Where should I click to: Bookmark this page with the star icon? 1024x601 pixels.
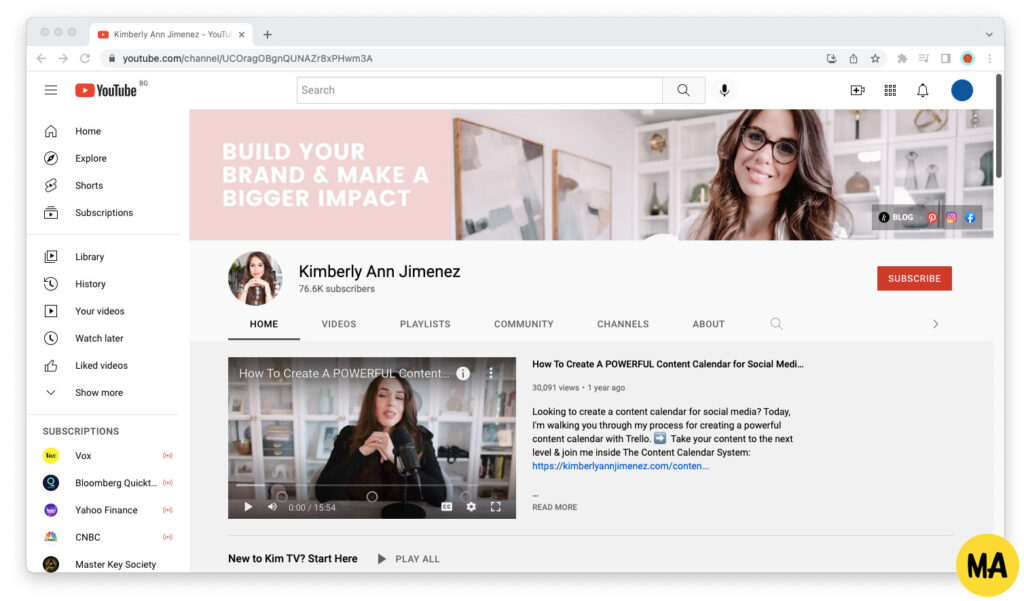(x=875, y=59)
